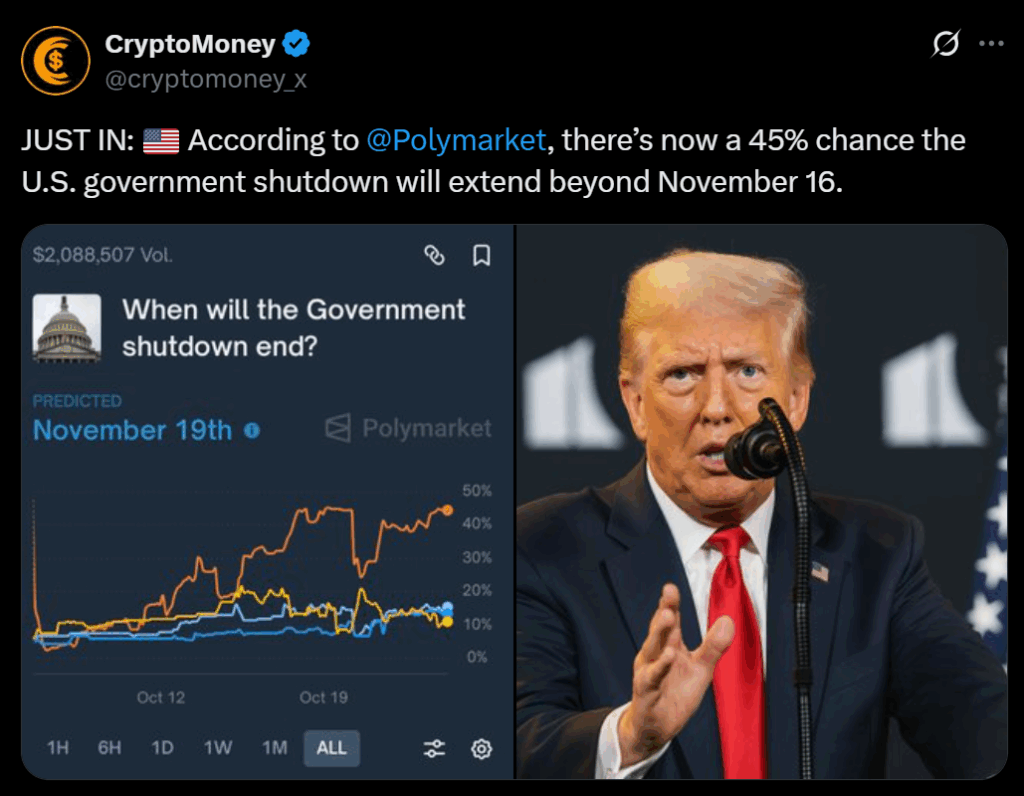Open the Trump photo at the microphone
The width and height of the screenshot is (1024, 796).
tap(761, 502)
